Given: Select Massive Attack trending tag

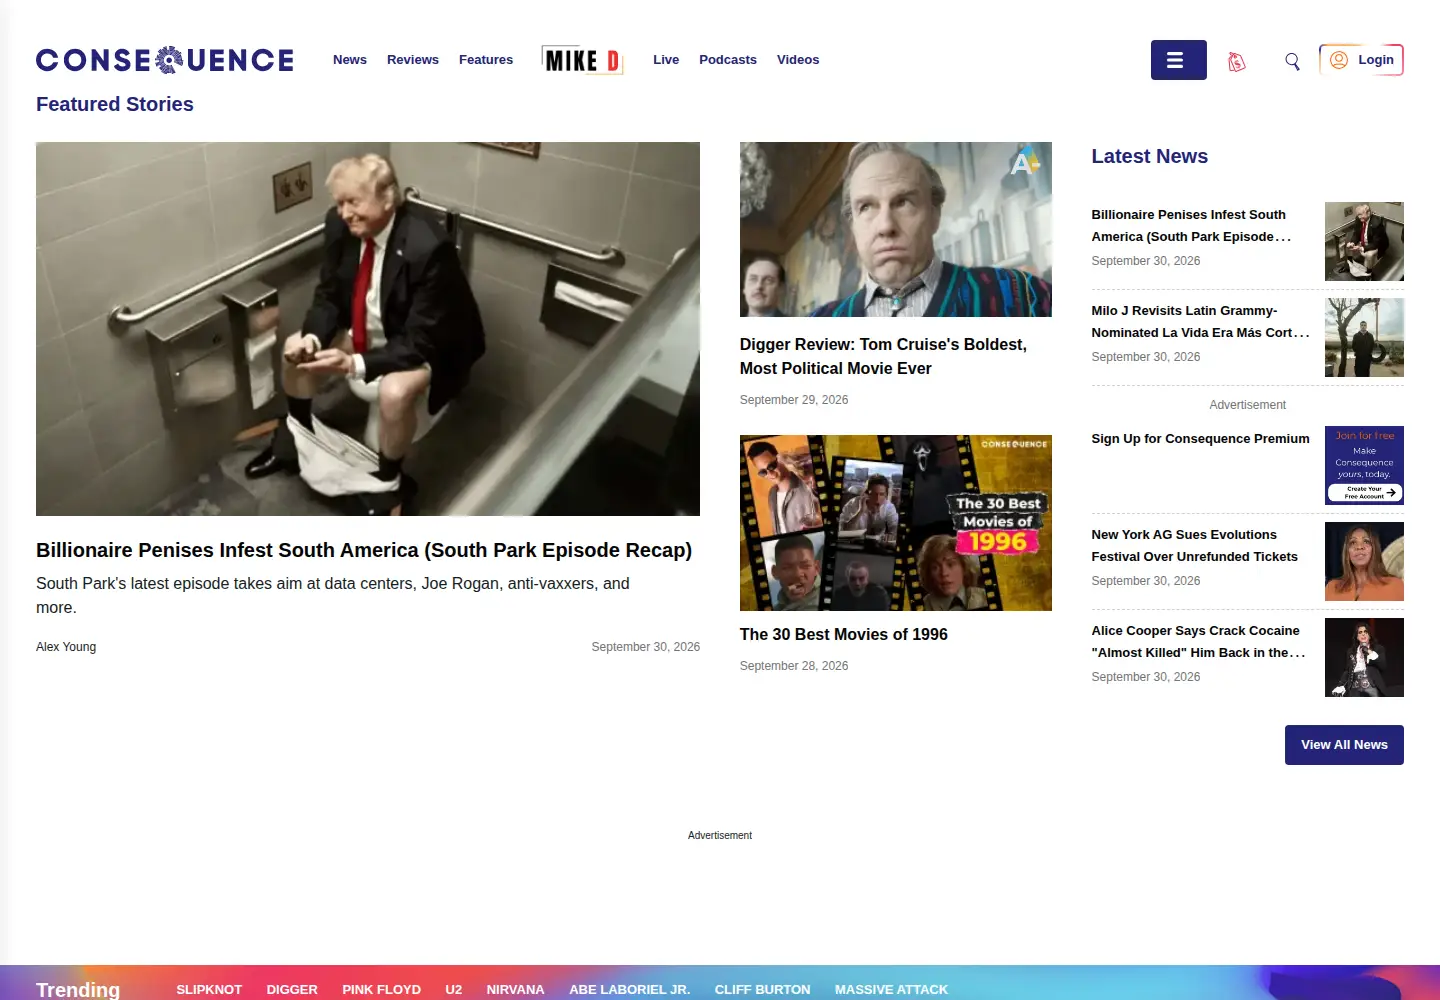Looking at the screenshot, I should click(x=891, y=989).
